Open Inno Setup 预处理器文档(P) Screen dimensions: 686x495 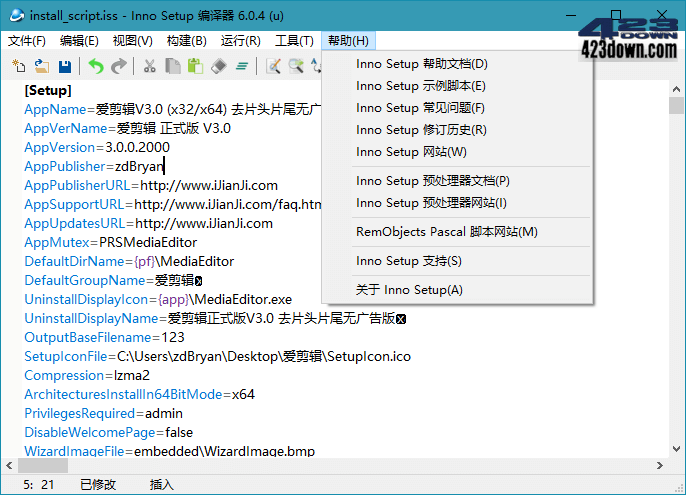tap(458, 181)
